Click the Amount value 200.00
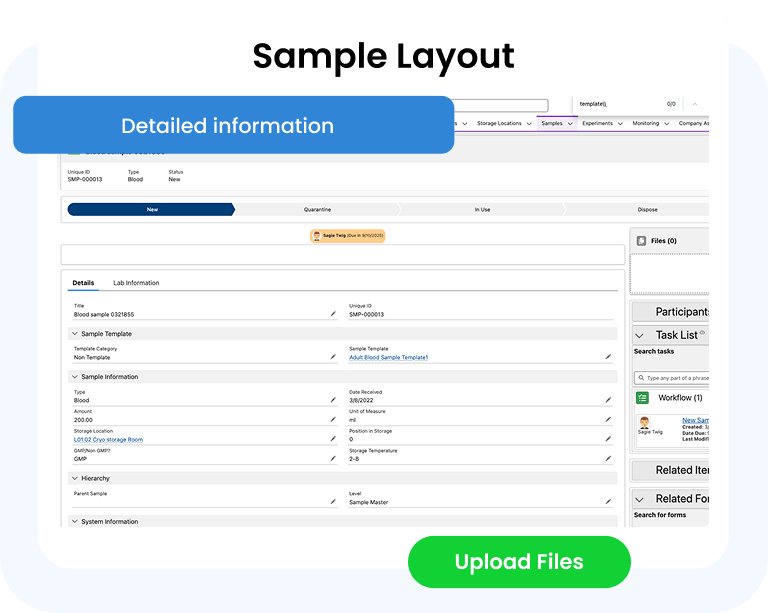The image size is (769, 613). coord(83,420)
